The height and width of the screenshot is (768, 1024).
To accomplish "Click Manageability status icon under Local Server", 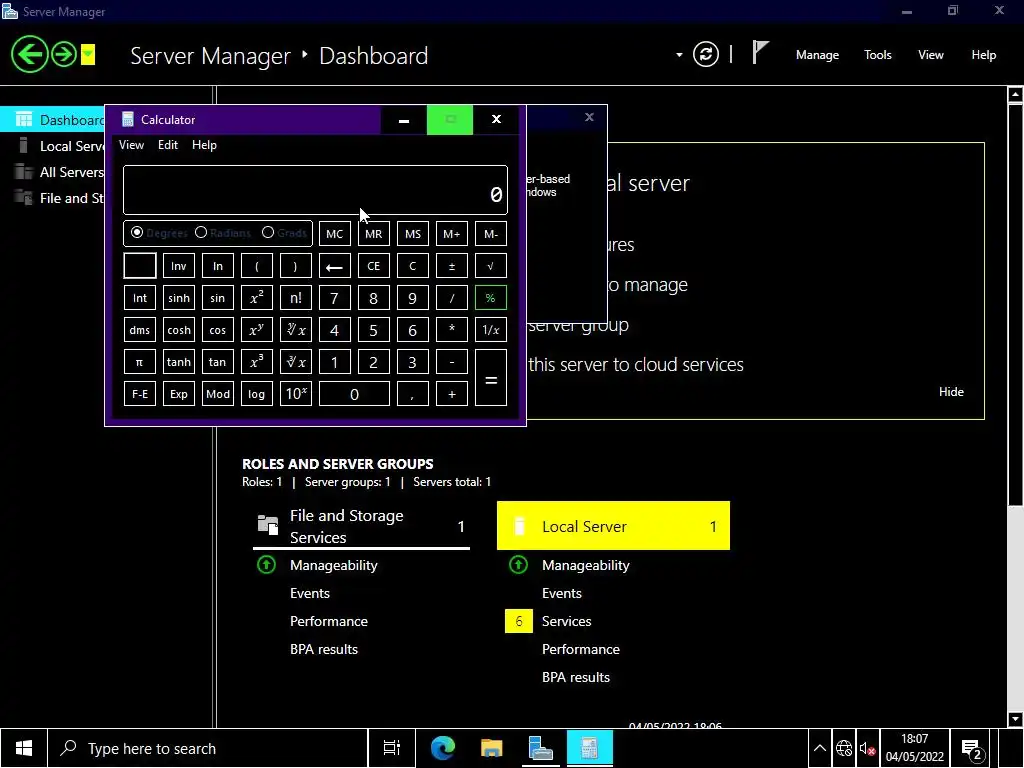I will (519, 565).
